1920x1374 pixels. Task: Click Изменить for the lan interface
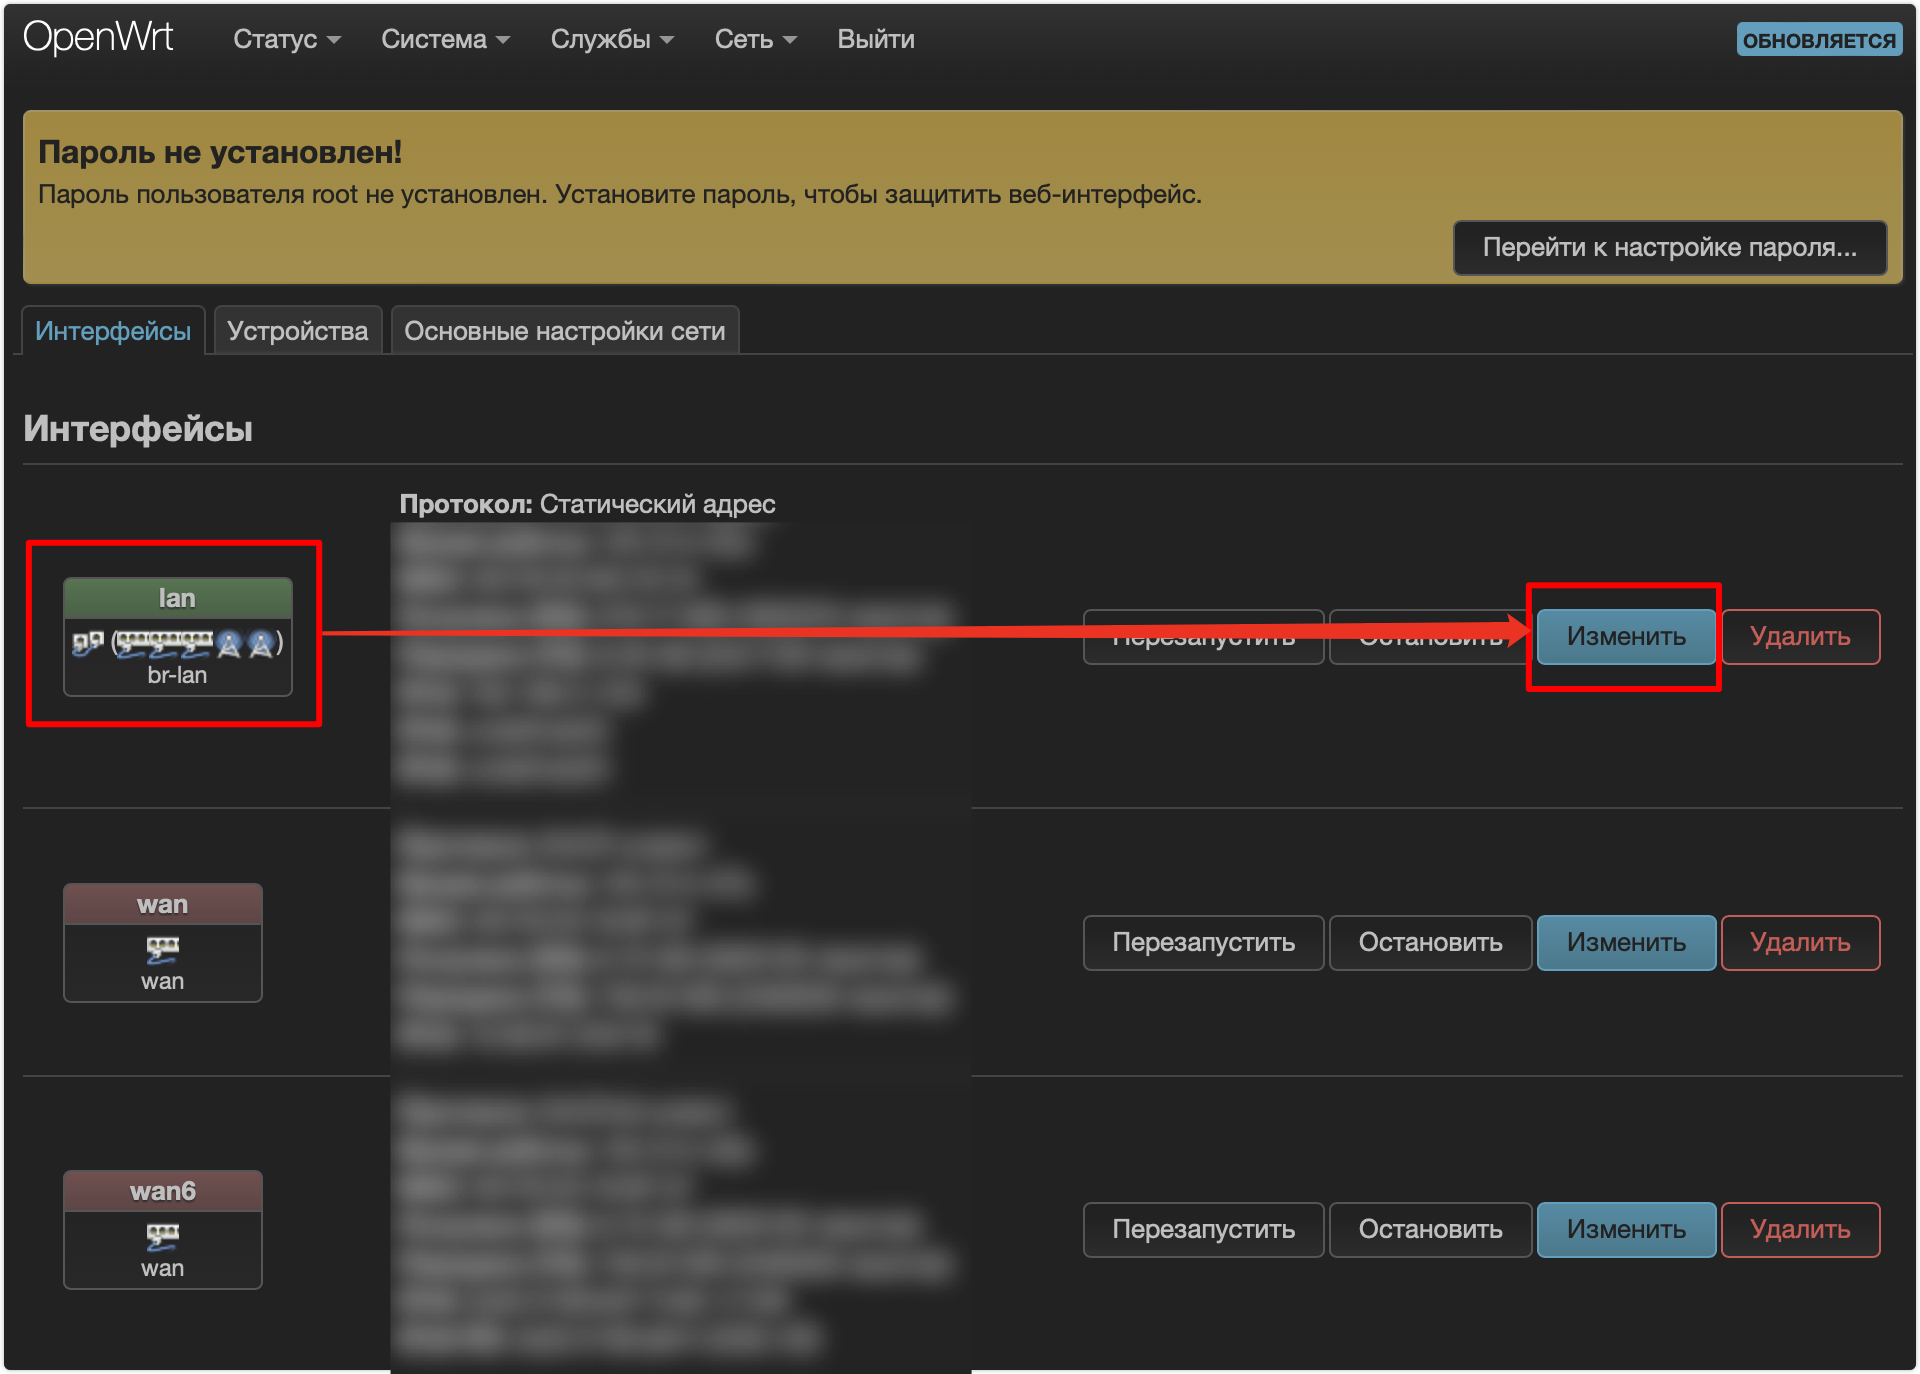tap(1626, 637)
